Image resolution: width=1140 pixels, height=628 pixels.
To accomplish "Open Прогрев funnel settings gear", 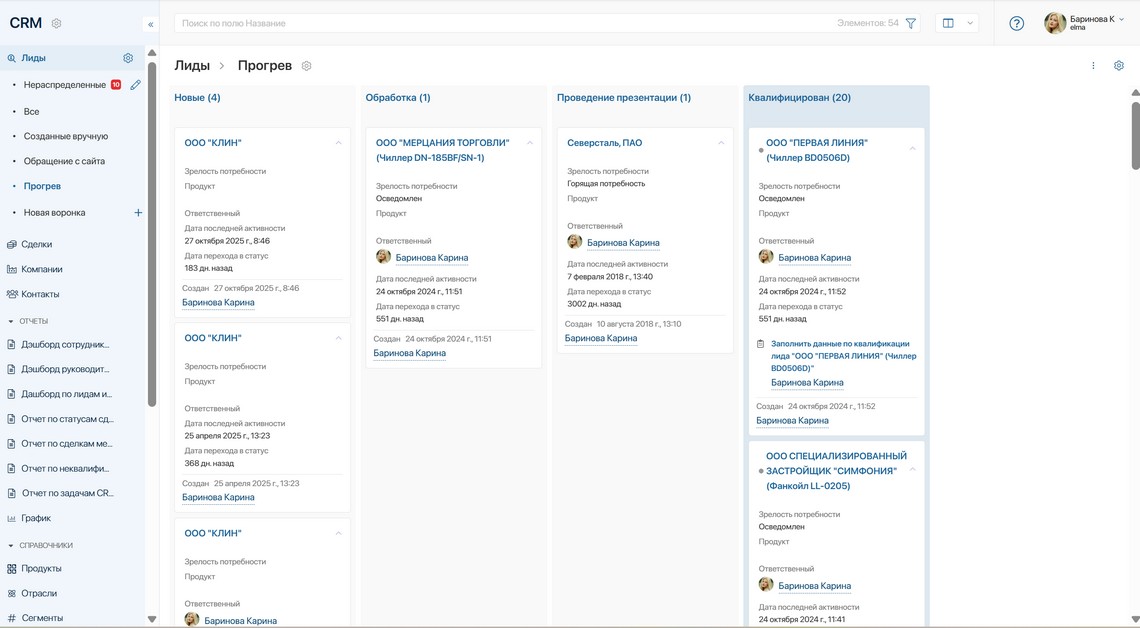I will [307, 66].
